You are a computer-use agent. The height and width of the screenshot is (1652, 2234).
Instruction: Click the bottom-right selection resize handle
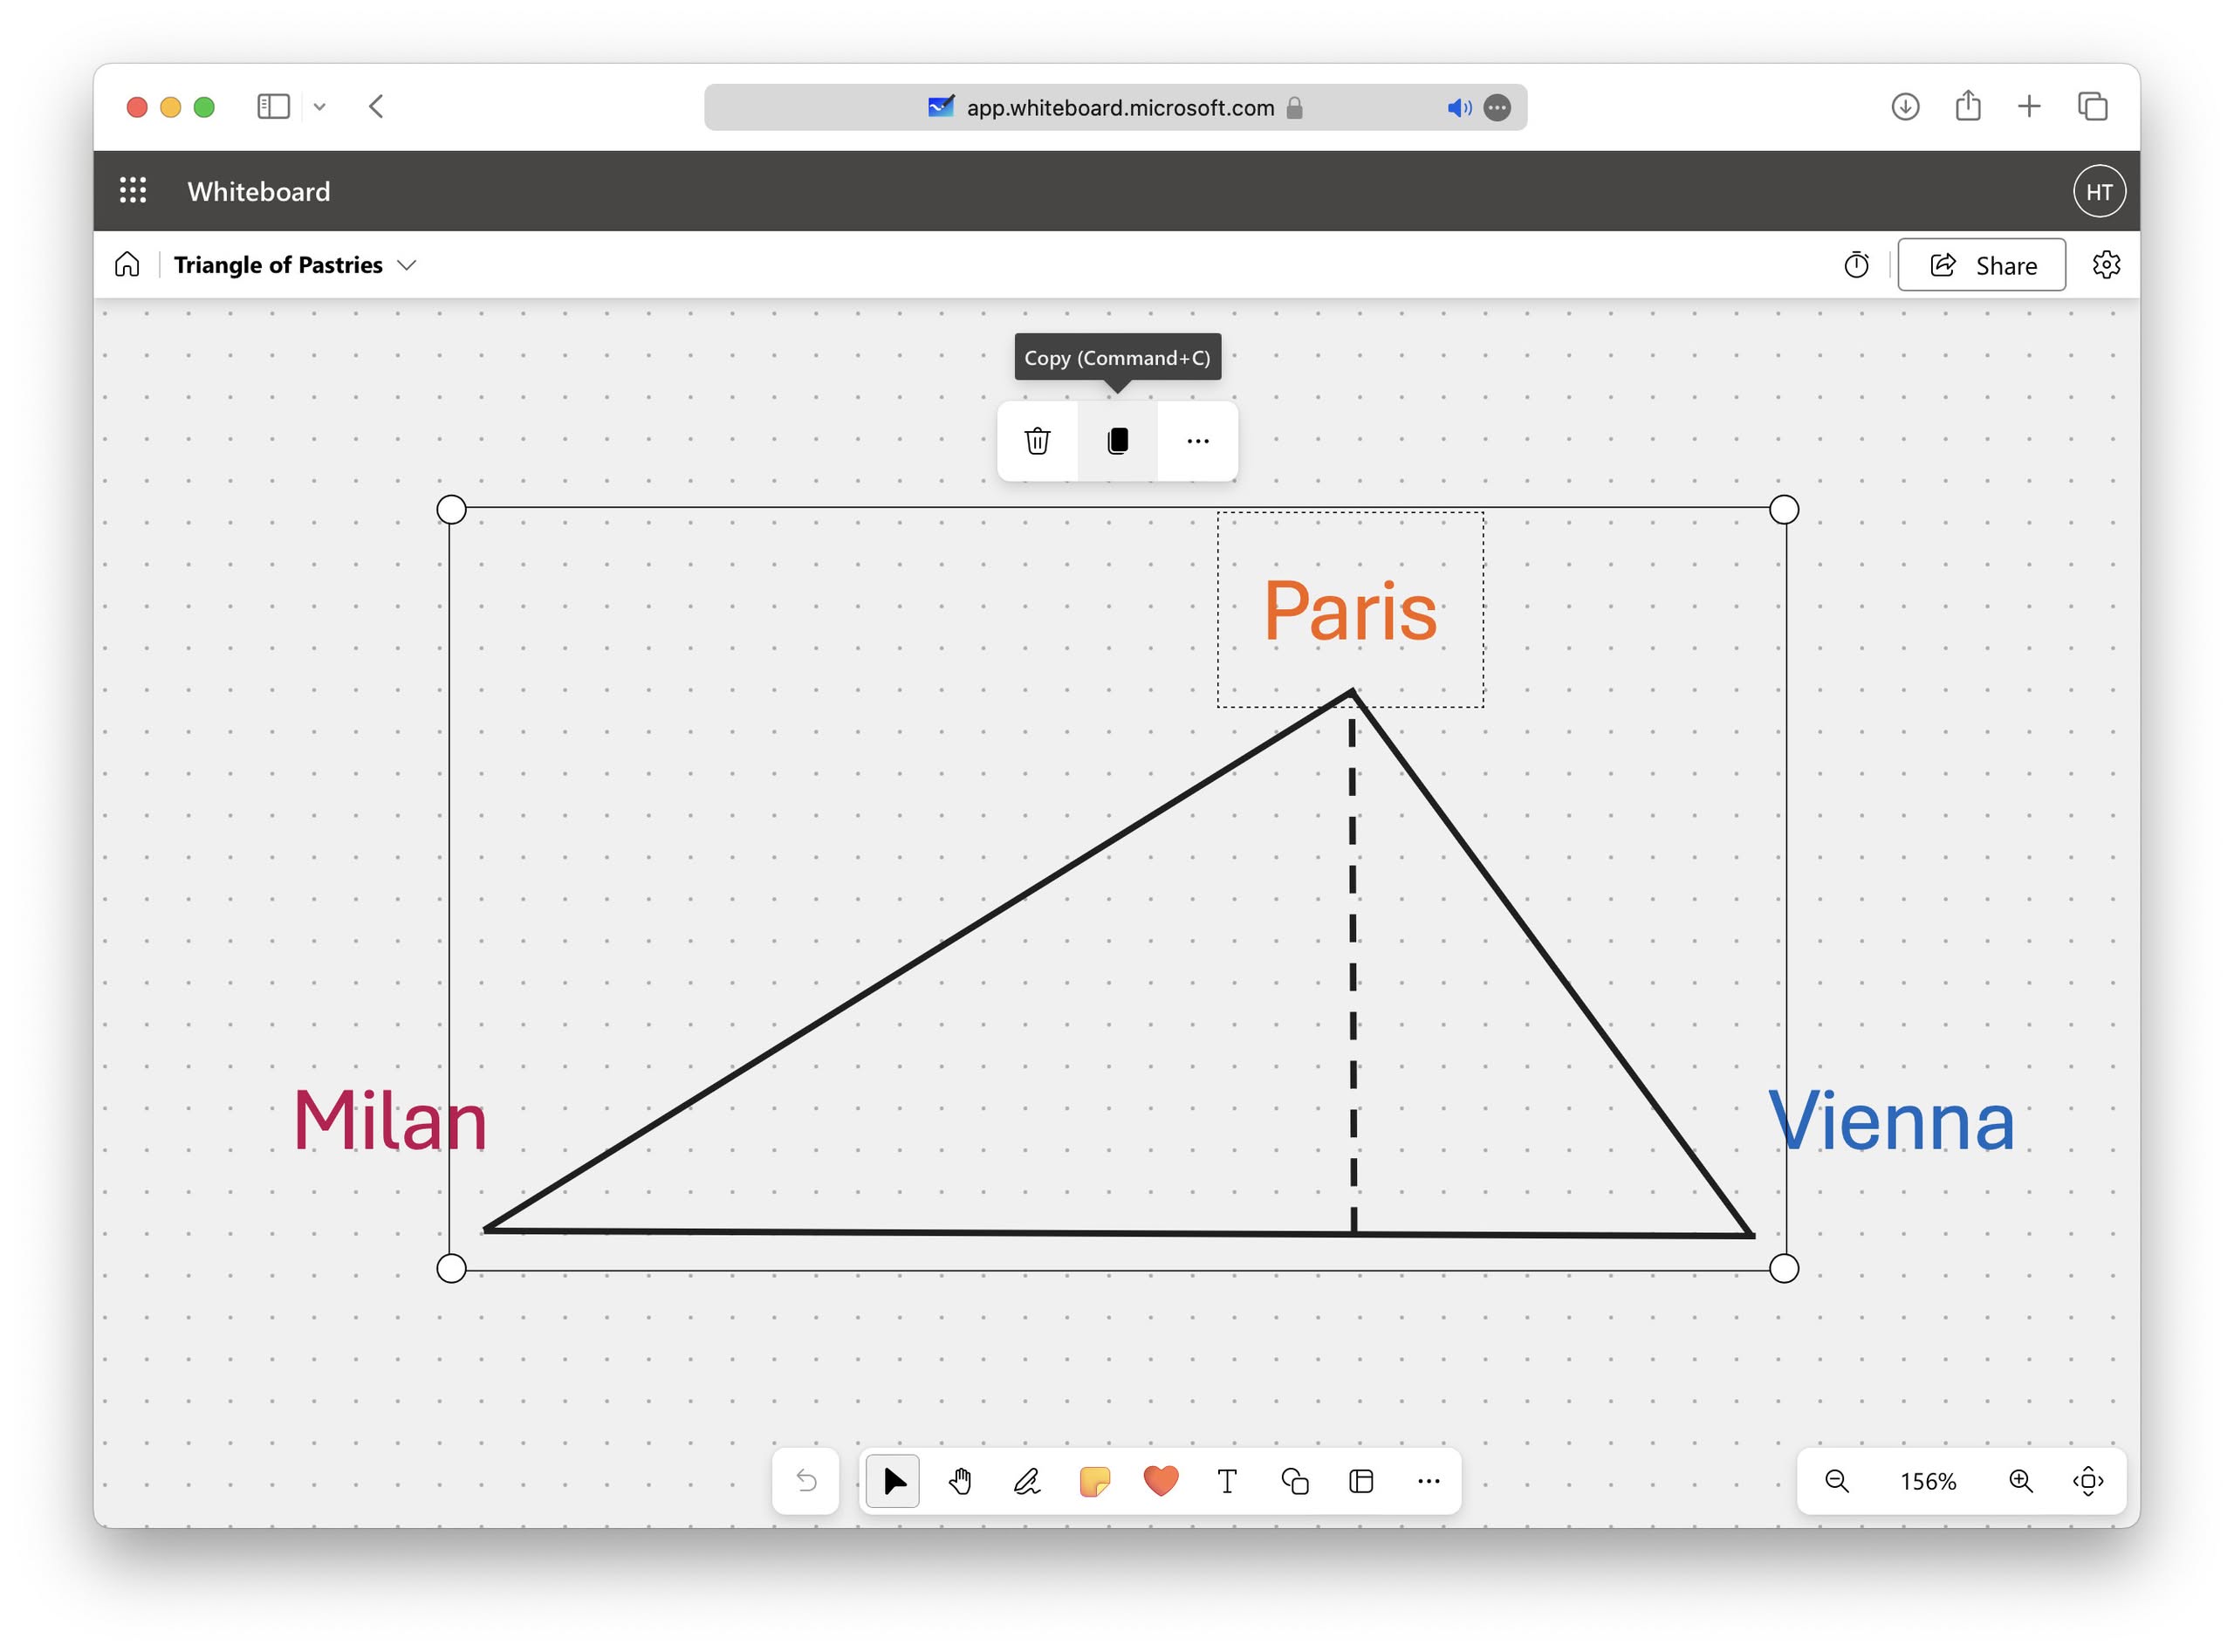(1784, 1268)
